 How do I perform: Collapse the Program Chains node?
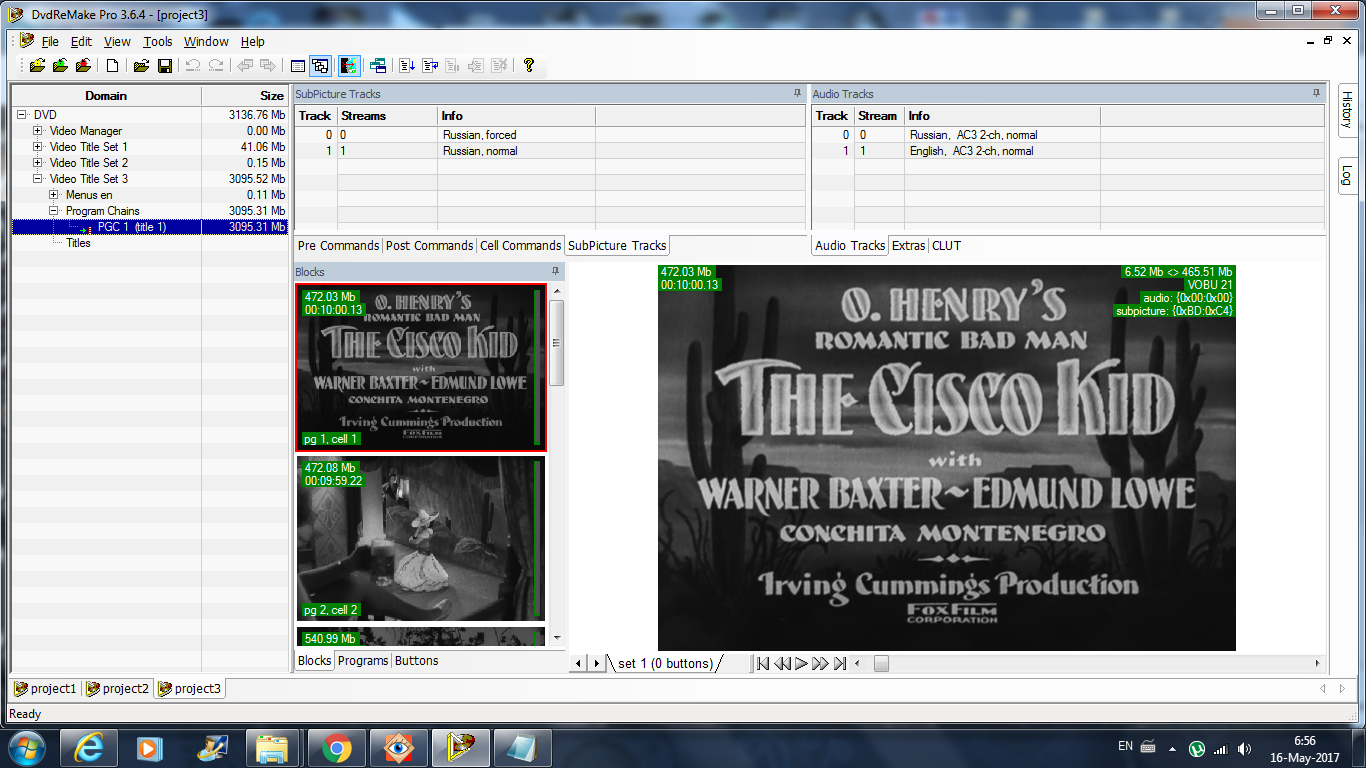[x=54, y=211]
